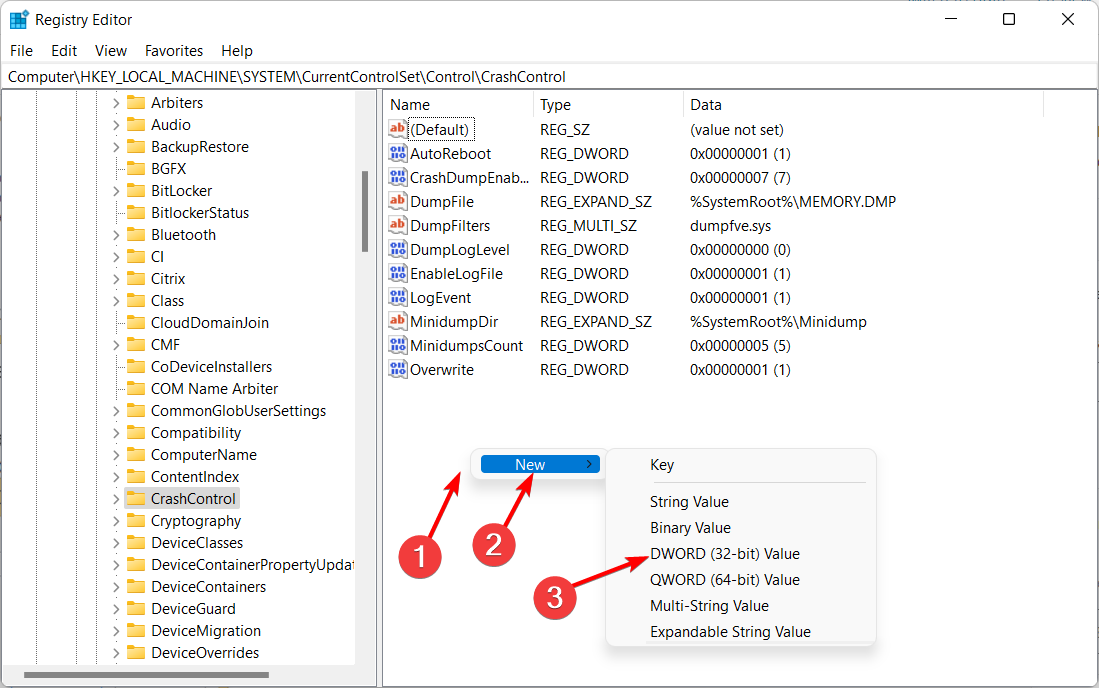The image size is (1099, 688).
Task: Click the MinidumpDir string icon
Action: tap(397, 322)
